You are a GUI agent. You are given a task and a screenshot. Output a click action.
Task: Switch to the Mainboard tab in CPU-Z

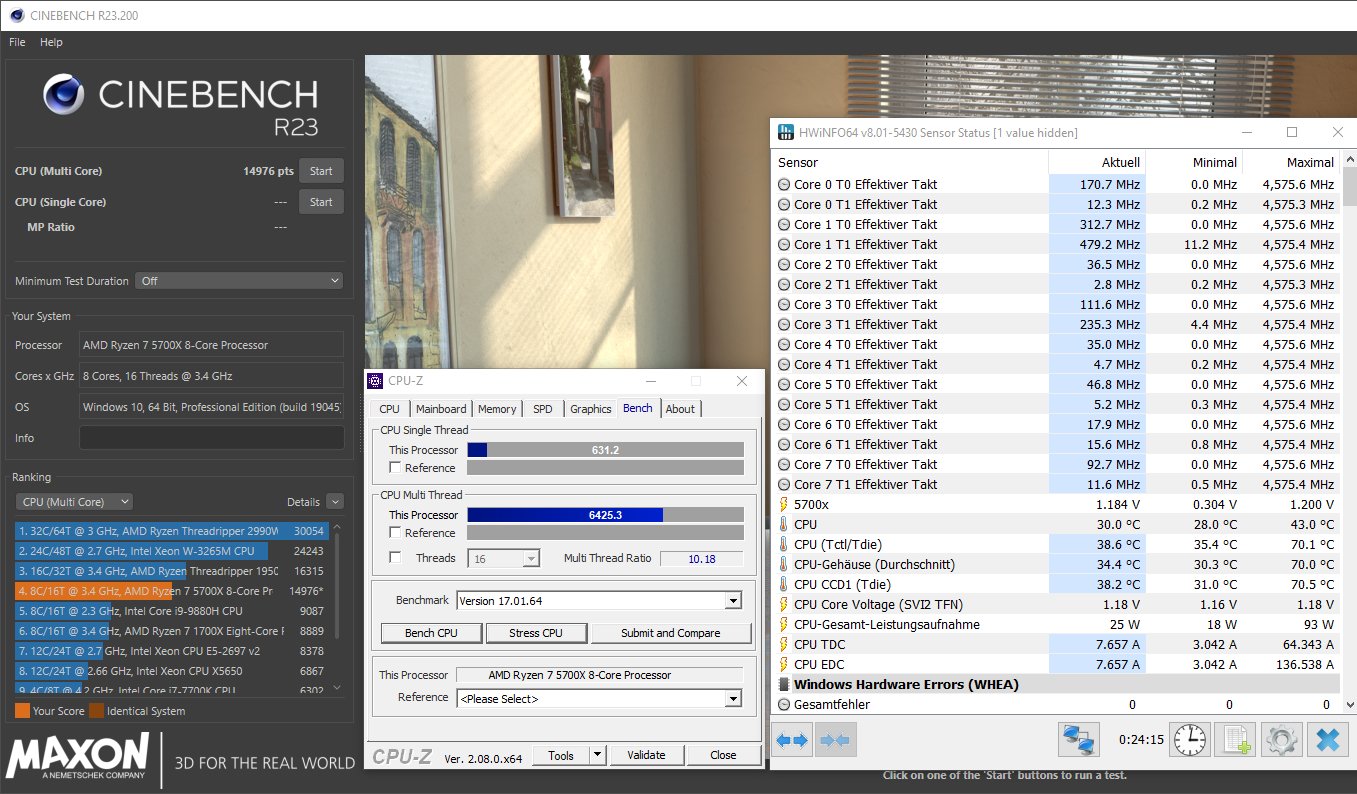coord(441,409)
